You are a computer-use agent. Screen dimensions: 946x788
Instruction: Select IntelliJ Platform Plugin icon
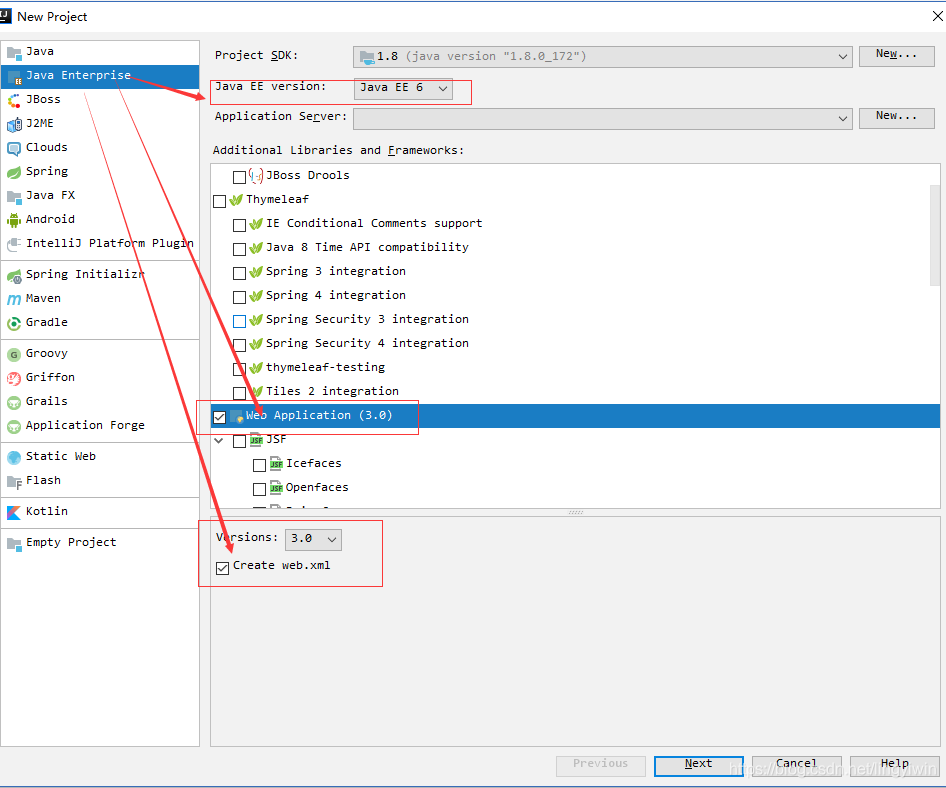(x=14, y=244)
